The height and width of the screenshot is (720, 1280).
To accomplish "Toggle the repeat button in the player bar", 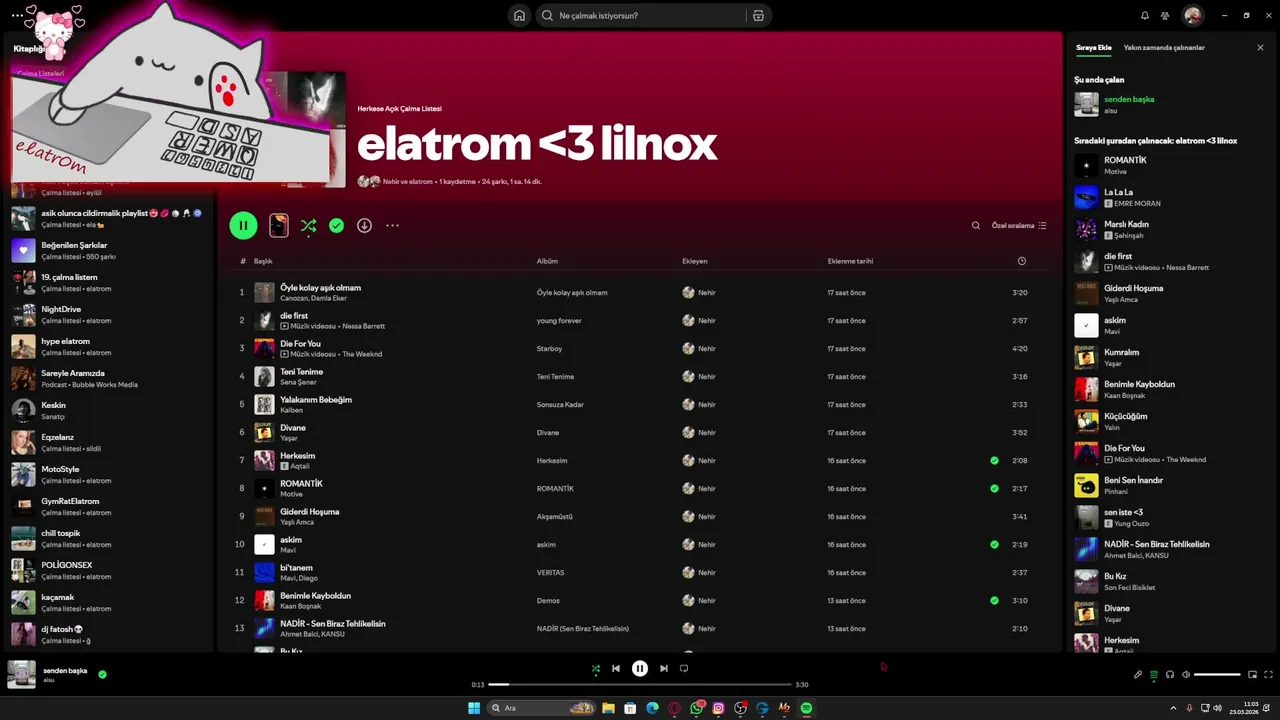I will point(684,668).
